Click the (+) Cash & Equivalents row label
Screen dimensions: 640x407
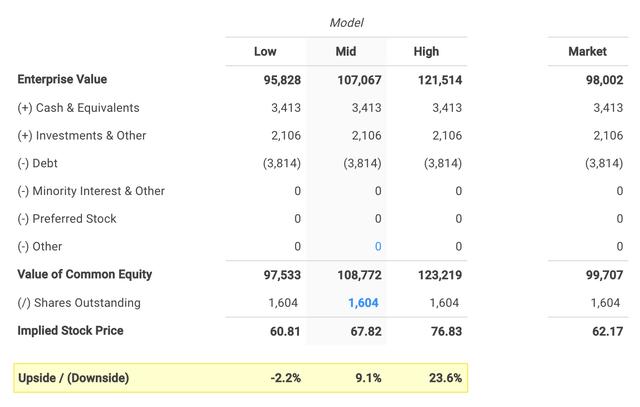tap(78, 107)
